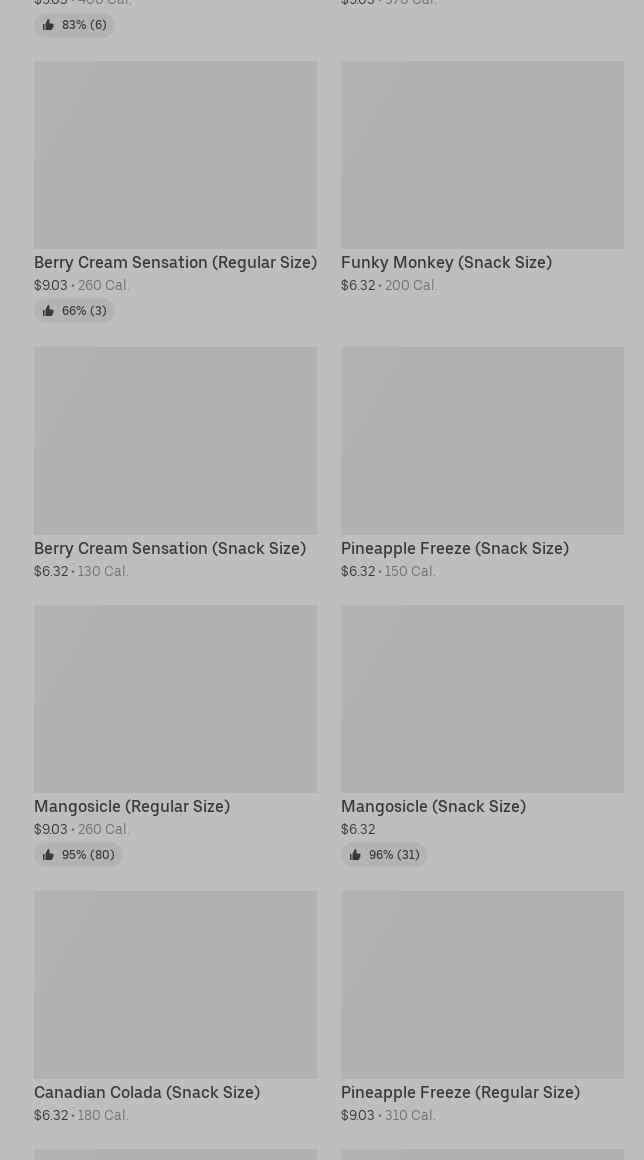Open Pineapple Freeze (Snack Size) image
This screenshot has height=1160, width=644.
point(482,440)
